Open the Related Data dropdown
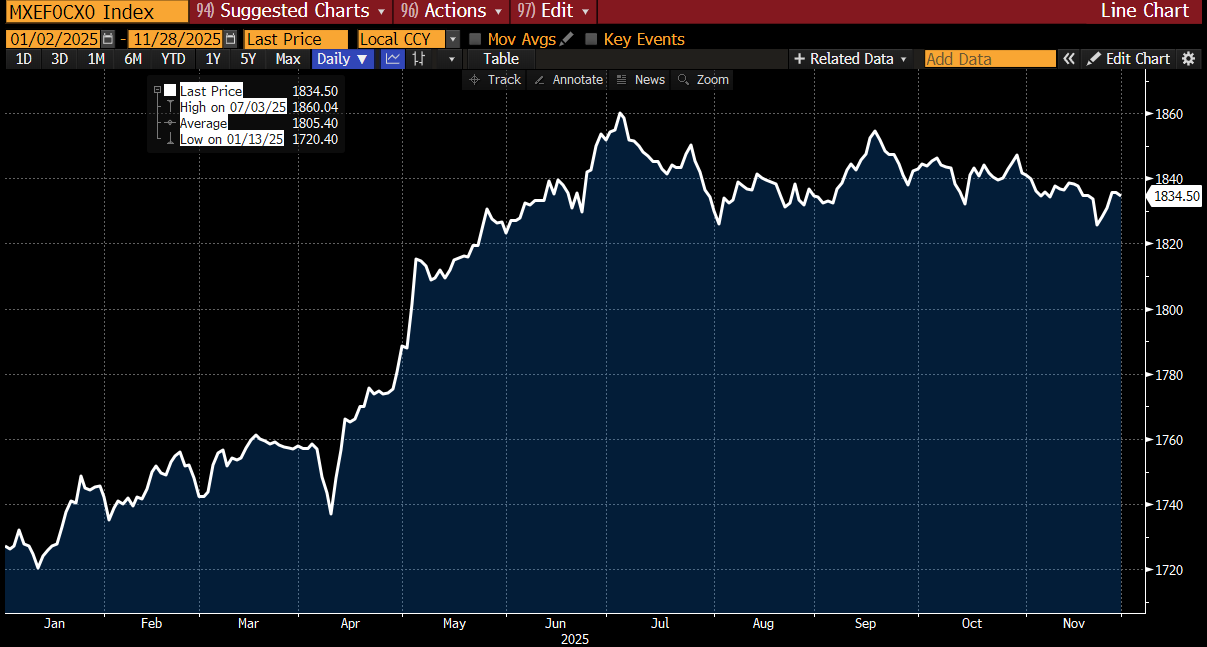The image size is (1207, 647). point(850,59)
